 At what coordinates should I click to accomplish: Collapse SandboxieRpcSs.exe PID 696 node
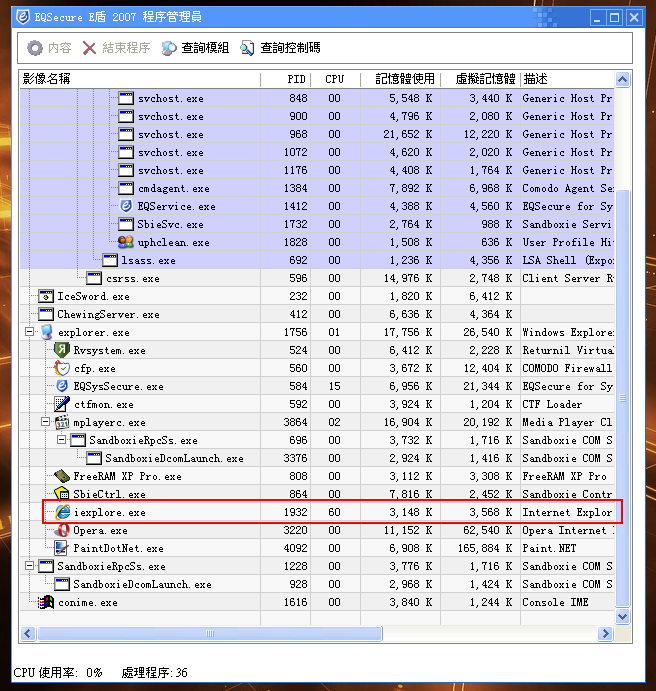[61, 440]
